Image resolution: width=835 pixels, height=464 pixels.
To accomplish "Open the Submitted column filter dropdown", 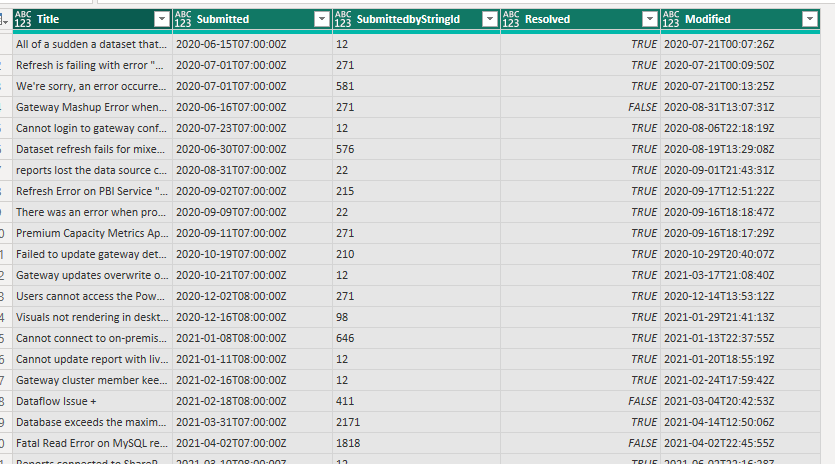I will point(322,20).
